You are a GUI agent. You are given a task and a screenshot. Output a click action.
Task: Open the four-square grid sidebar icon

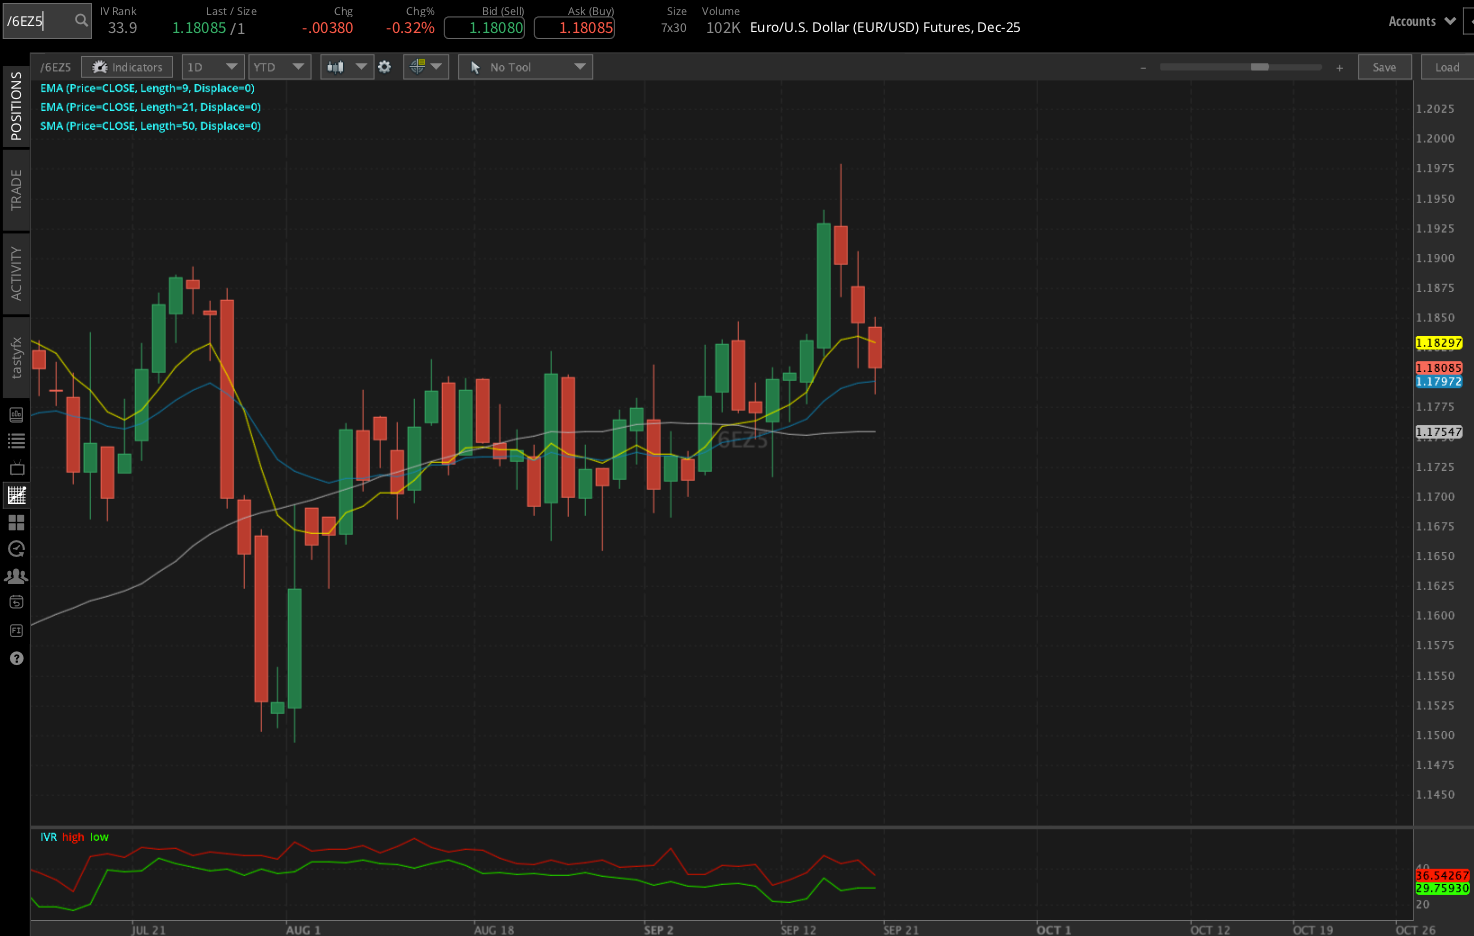[x=16, y=522]
